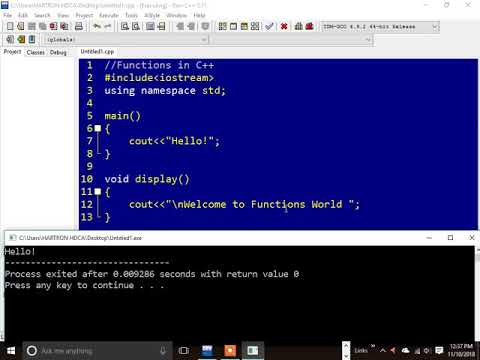Click the 'using namespace std;' line
Screen dimensions: 480x360
(165, 91)
